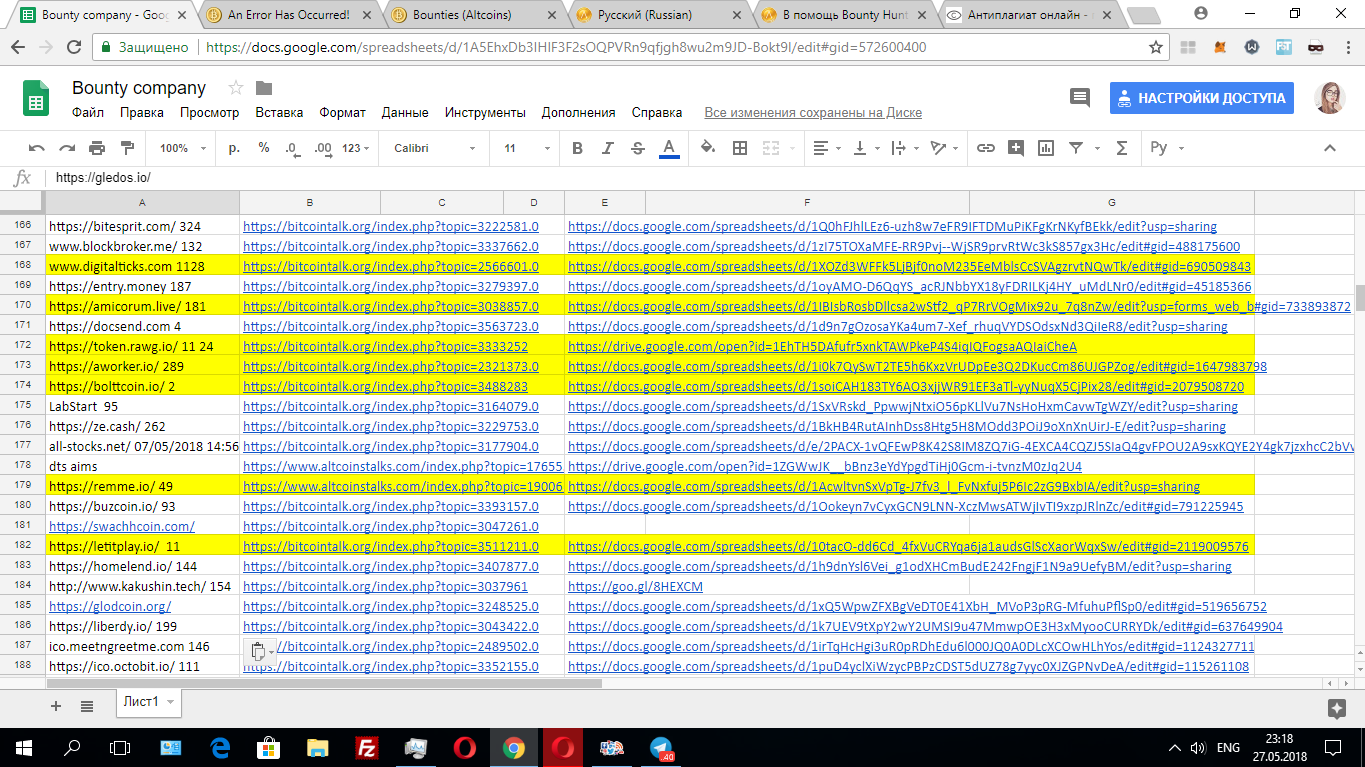Open the zoom 100% dropdown
This screenshot has width=1365, height=767.
tap(181, 148)
